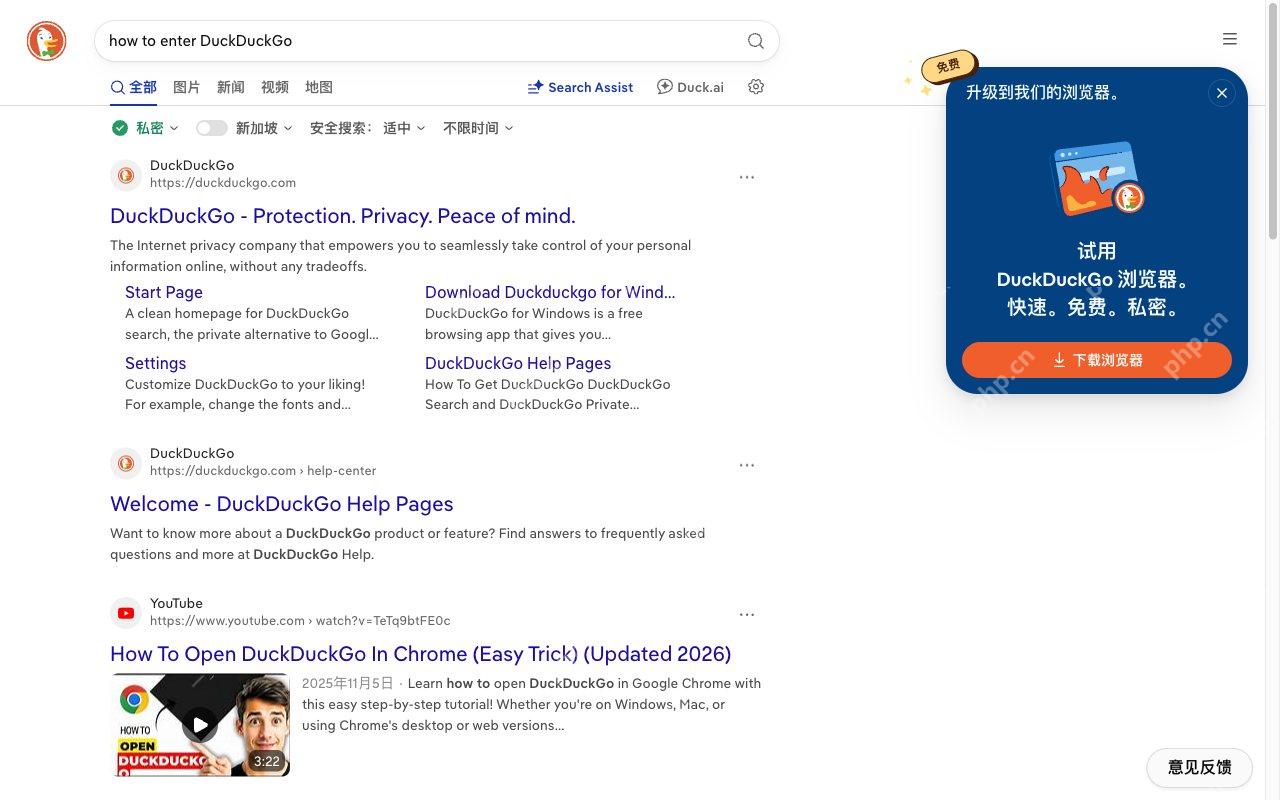Open 'Download Duckduckgo for Wind...' sitelink
This screenshot has width=1280, height=800.
click(x=550, y=292)
